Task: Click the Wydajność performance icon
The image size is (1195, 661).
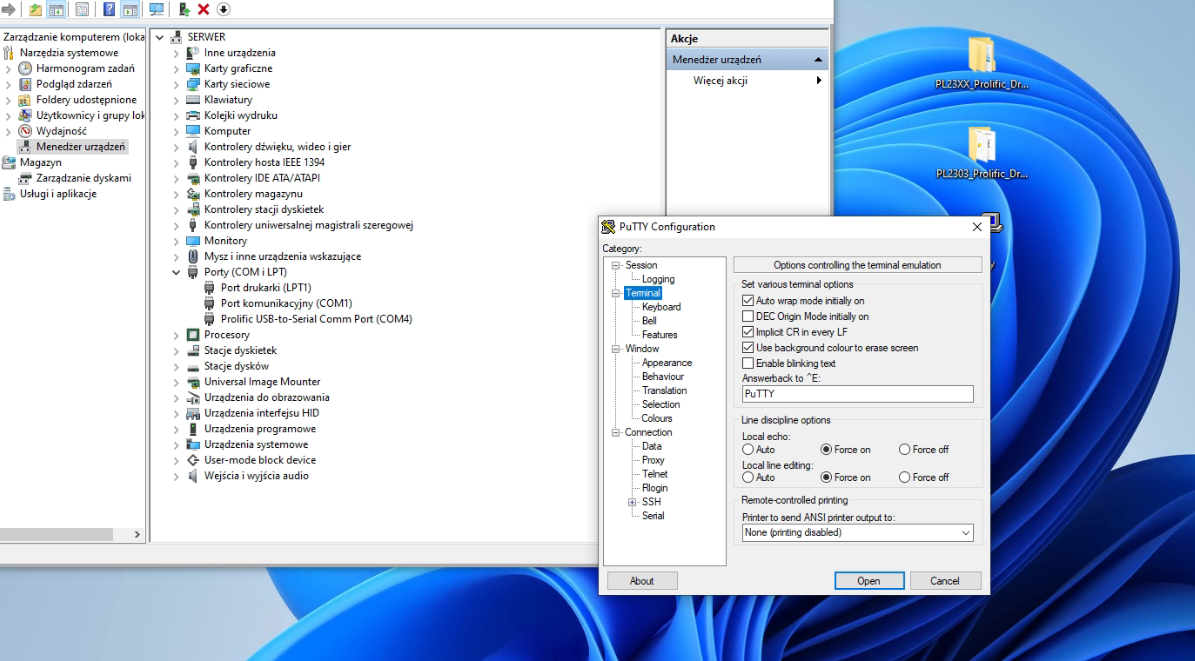Action: tap(25, 131)
